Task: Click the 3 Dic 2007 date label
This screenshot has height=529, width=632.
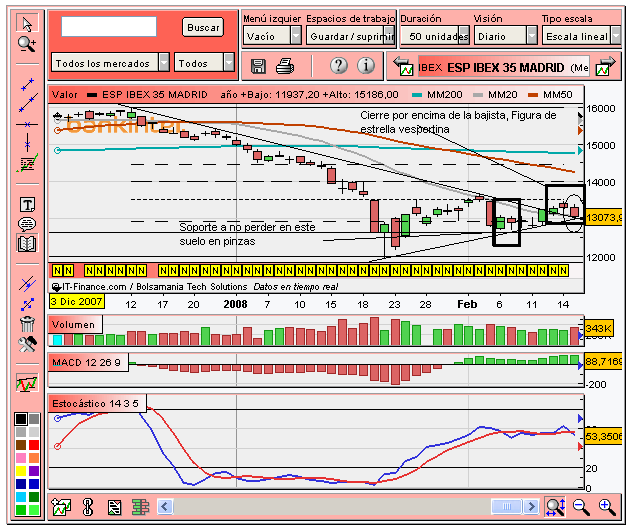Action: [x=77, y=302]
